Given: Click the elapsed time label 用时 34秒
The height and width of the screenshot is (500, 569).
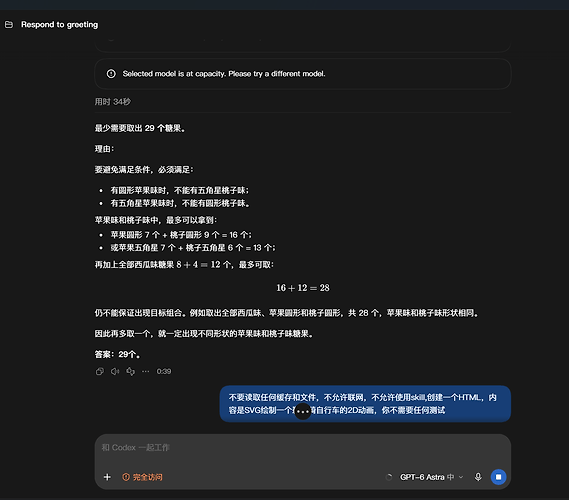Looking at the screenshot, I should tap(112, 102).
